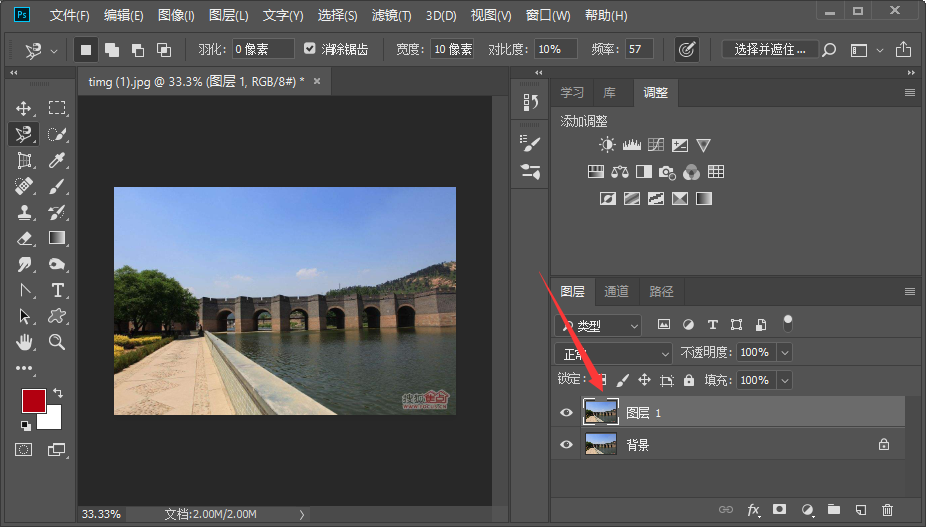Viewport: 926px width, 527px height.
Task: Enable Add to selection mode
Action: point(112,50)
